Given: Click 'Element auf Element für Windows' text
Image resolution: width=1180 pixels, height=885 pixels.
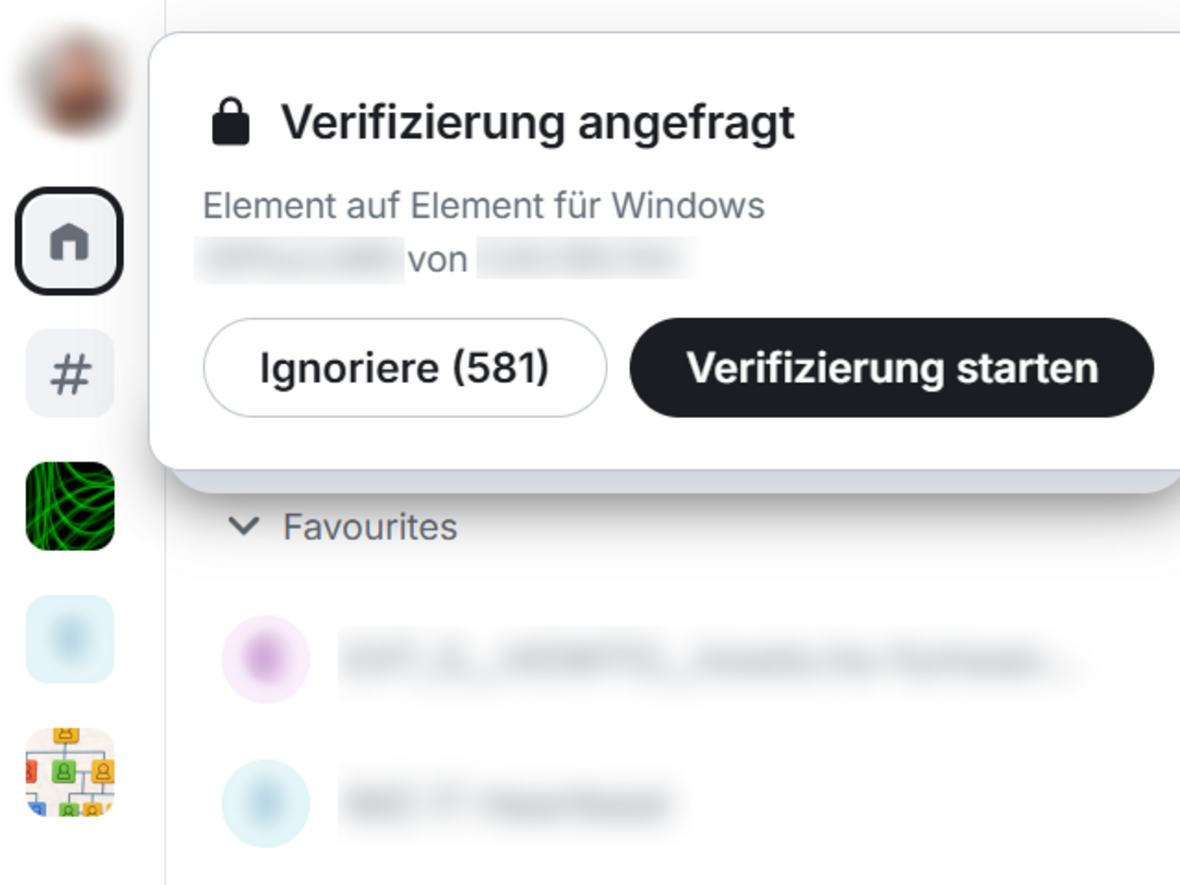Looking at the screenshot, I should (484, 205).
